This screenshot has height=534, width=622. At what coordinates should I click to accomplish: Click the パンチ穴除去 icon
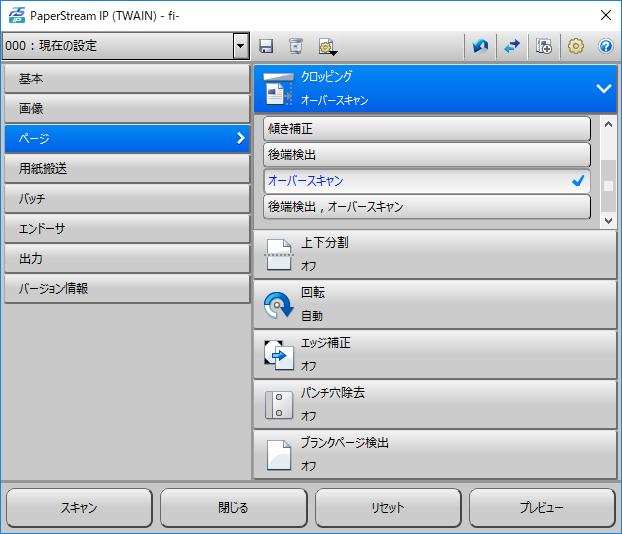pos(278,405)
